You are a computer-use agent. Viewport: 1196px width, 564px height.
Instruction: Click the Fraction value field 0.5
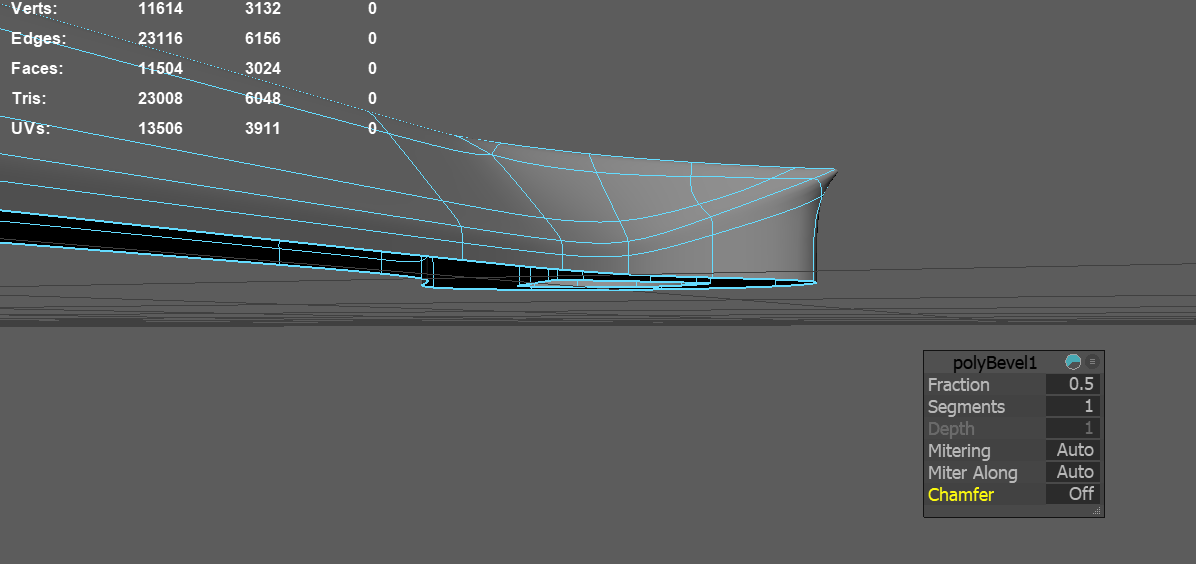coord(1072,384)
